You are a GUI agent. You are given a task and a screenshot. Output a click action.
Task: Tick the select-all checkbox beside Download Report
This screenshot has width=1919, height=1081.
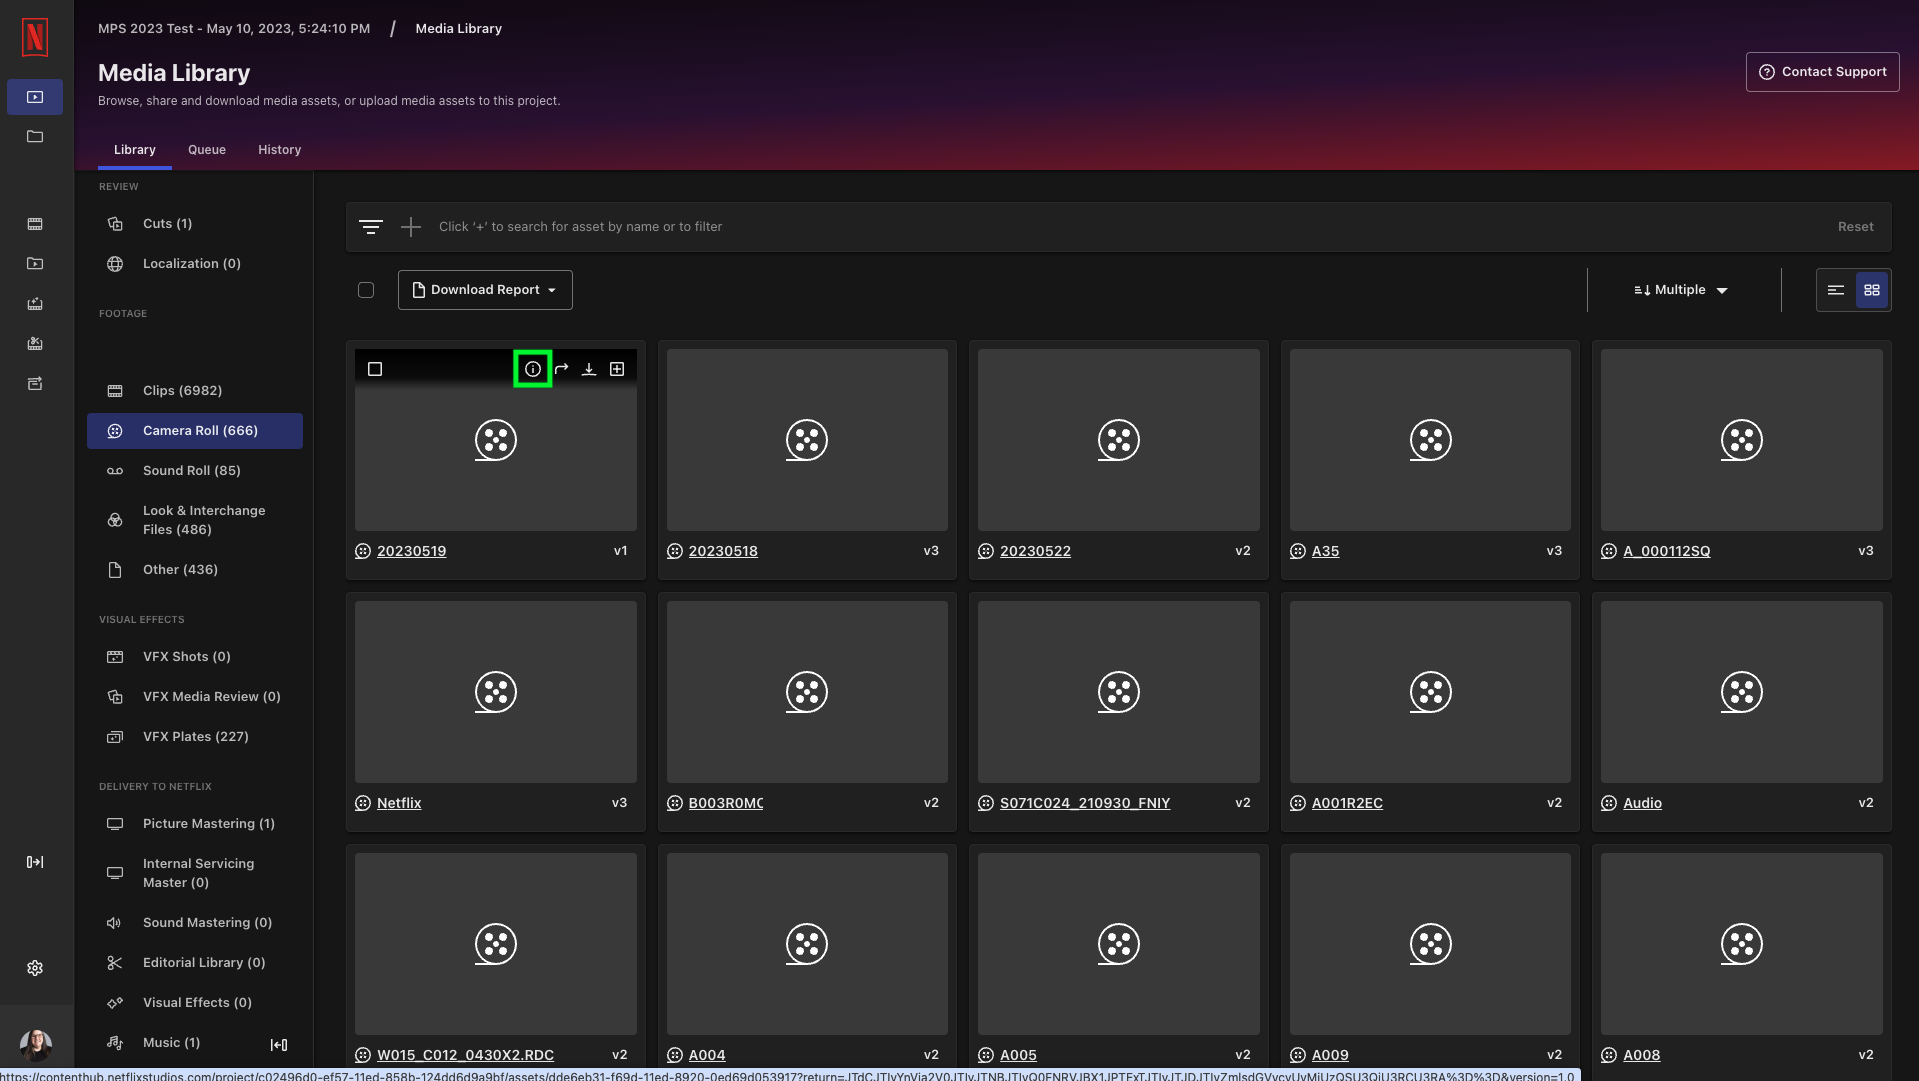pyautogui.click(x=366, y=290)
